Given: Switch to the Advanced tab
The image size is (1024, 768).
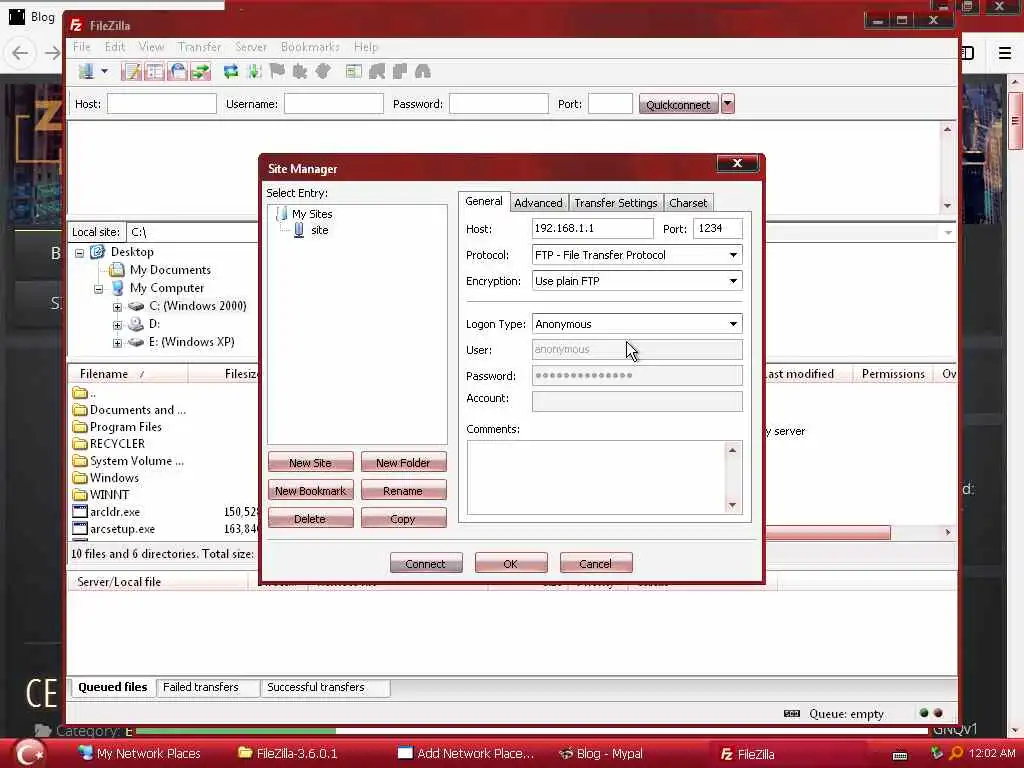Looking at the screenshot, I should click(538, 202).
